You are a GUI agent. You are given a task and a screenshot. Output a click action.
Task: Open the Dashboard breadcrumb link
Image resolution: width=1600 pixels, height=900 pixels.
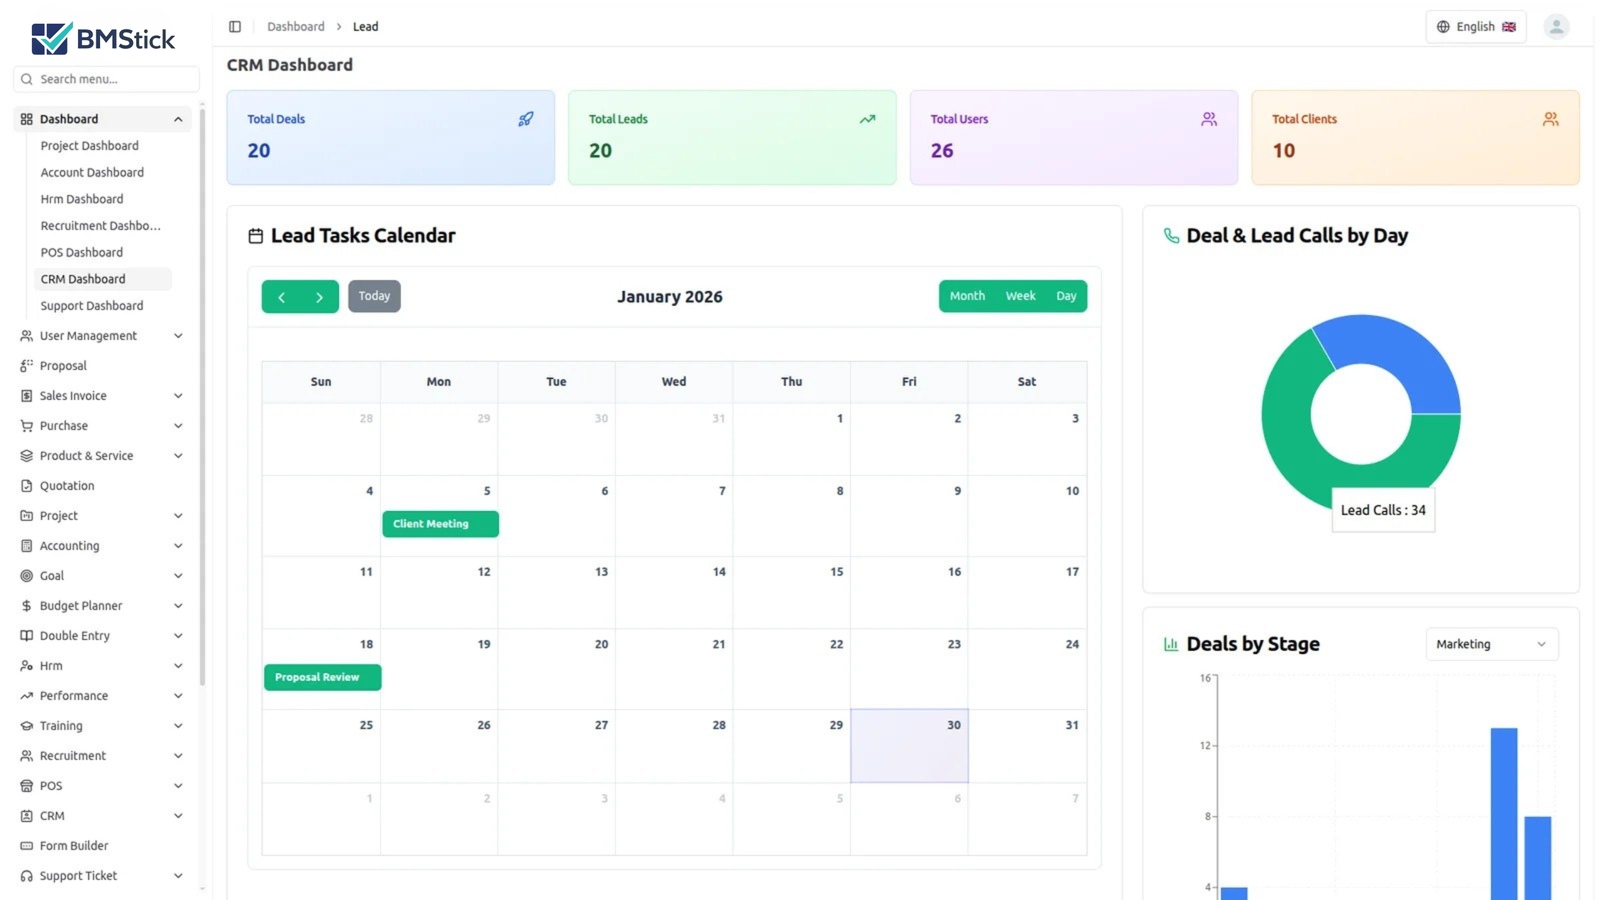(x=296, y=26)
